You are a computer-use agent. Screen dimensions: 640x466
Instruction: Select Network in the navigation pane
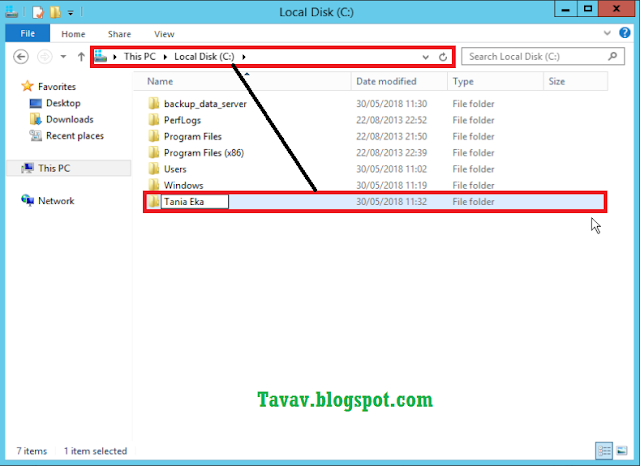[x=56, y=201]
